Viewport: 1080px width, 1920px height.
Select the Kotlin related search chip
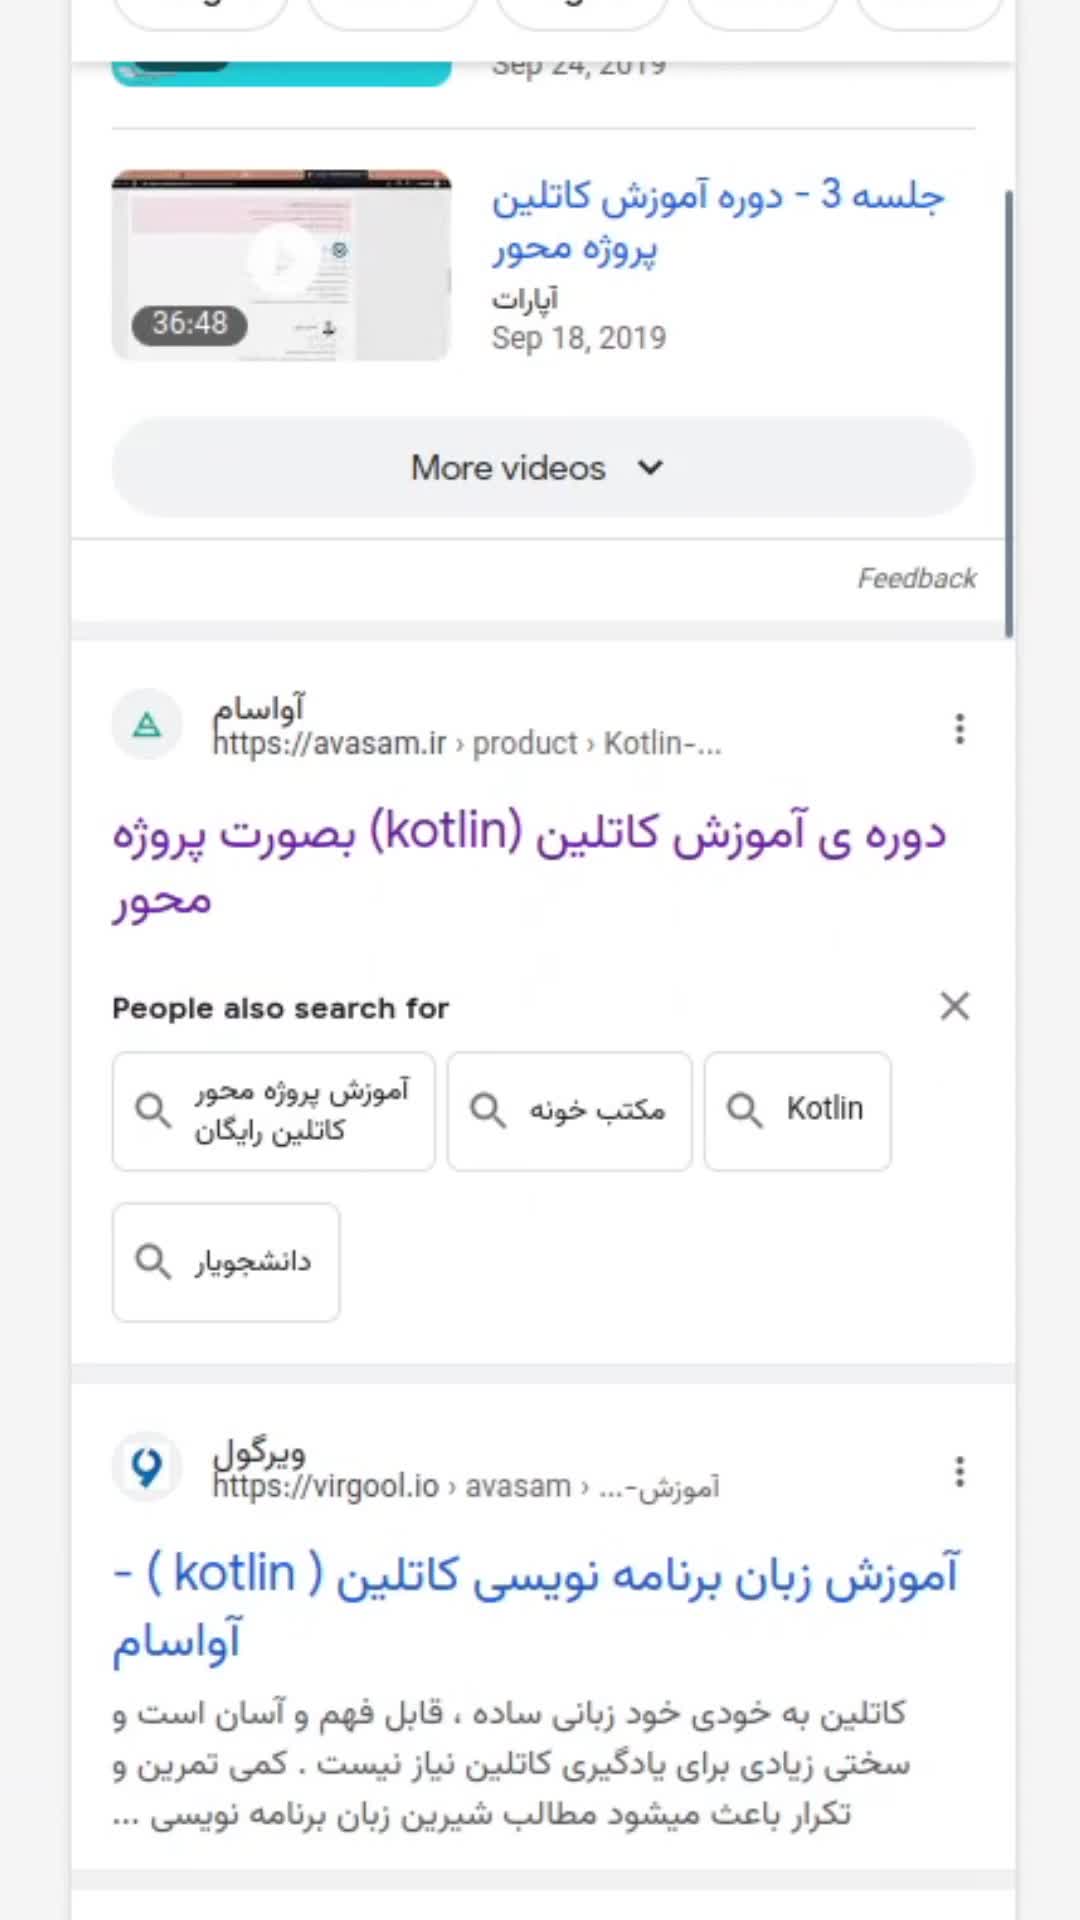coord(824,1110)
